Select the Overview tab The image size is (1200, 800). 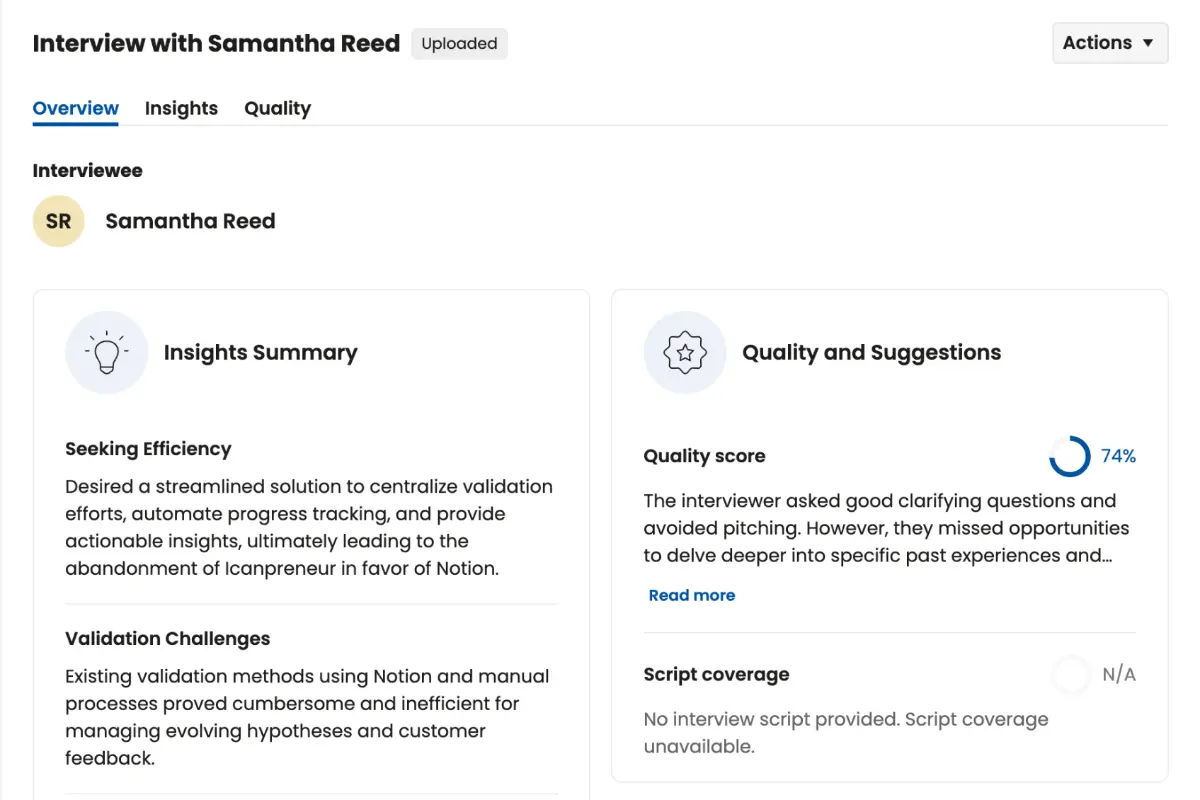click(76, 108)
